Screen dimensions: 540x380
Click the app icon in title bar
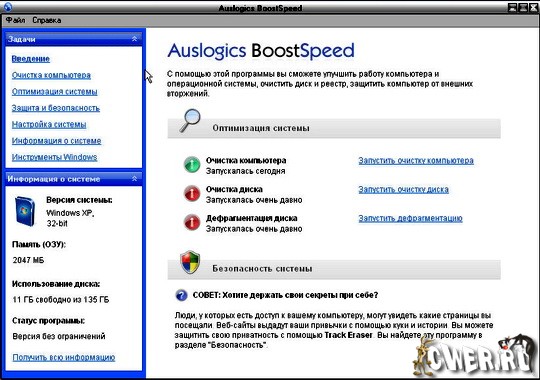pyautogui.click(x=7, y=7)
